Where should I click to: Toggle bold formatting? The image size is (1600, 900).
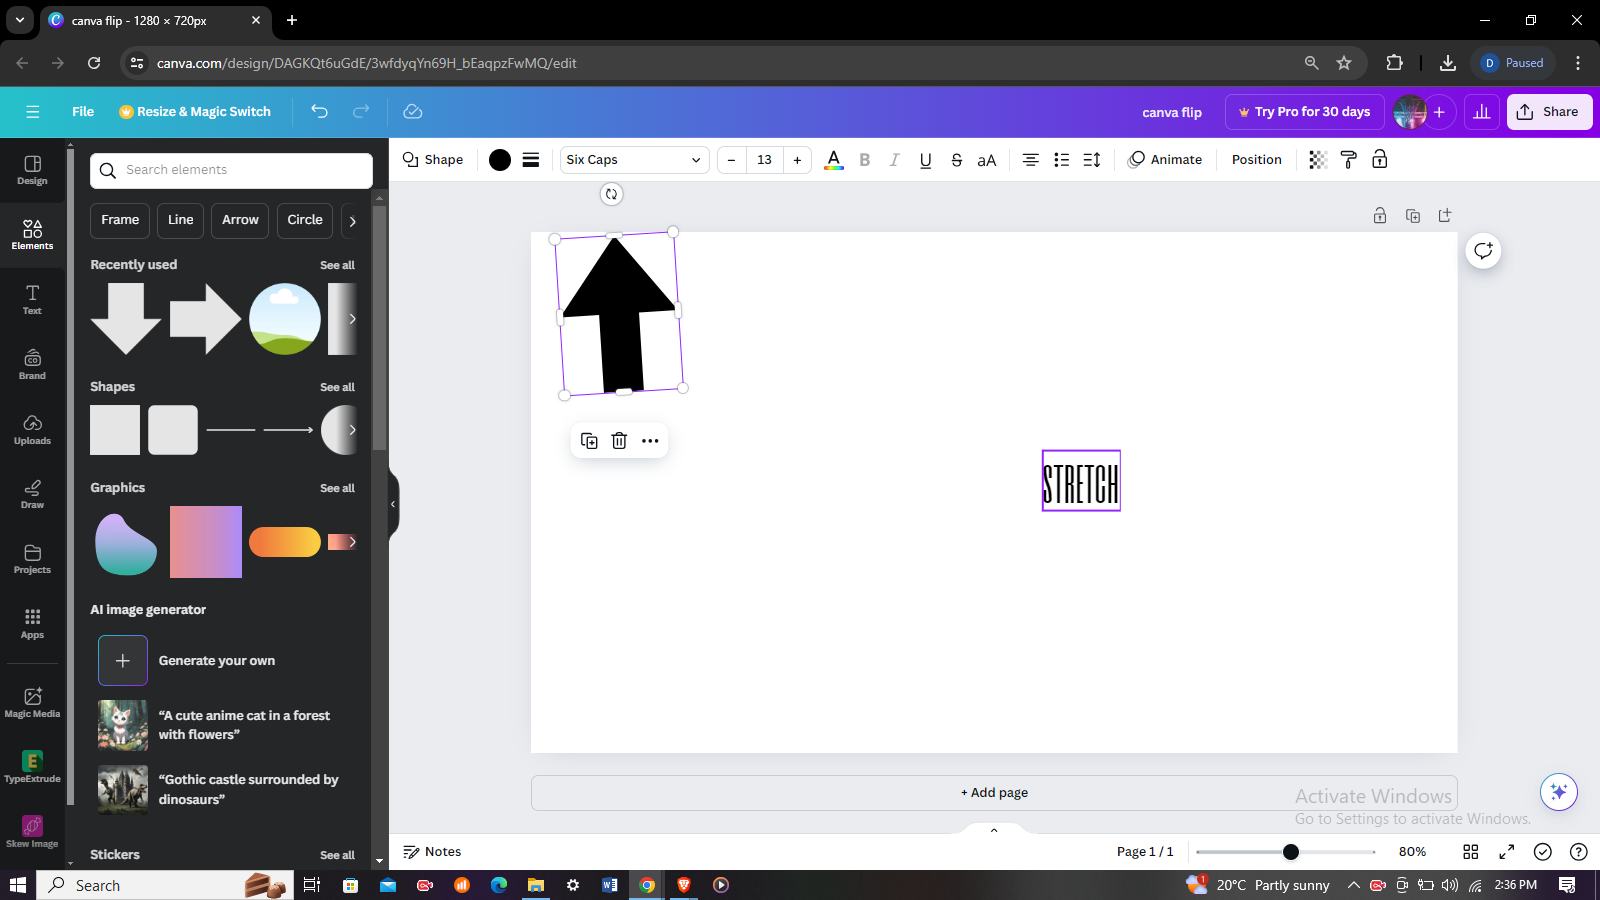(x=865, y=160)
